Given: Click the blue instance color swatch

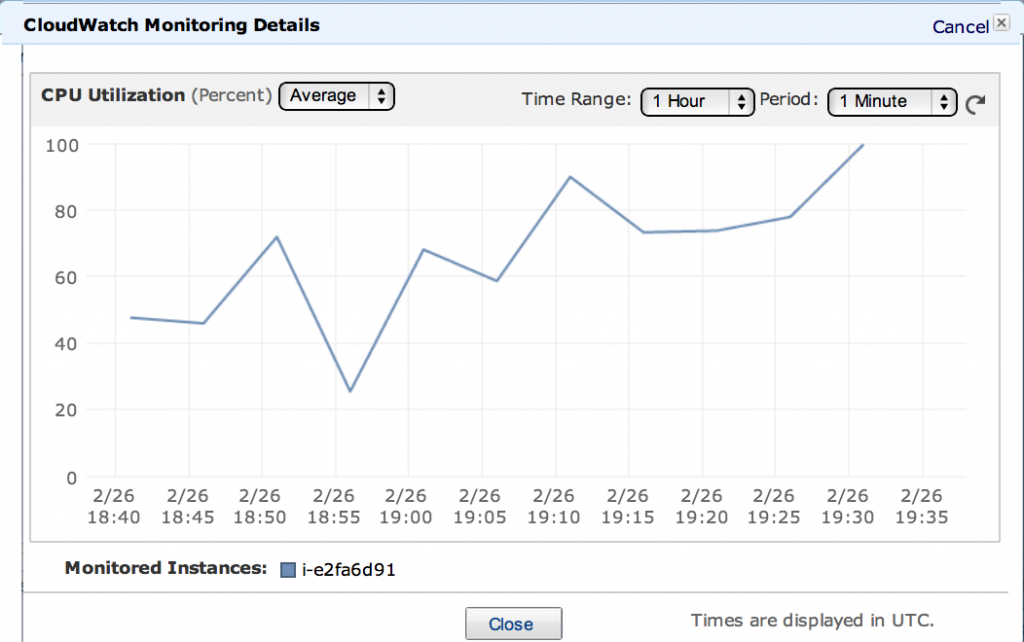Looking at the screenshot, I should coord(288,570).
